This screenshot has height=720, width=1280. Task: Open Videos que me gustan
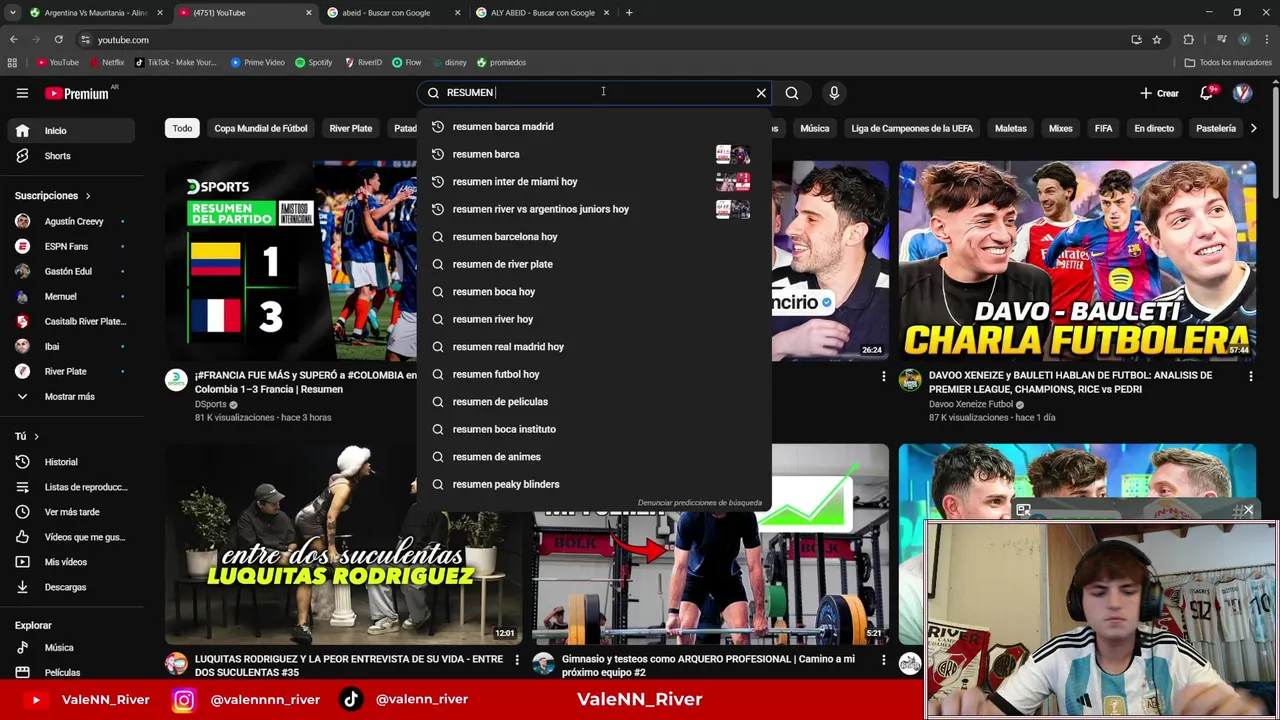coord(70,537)
